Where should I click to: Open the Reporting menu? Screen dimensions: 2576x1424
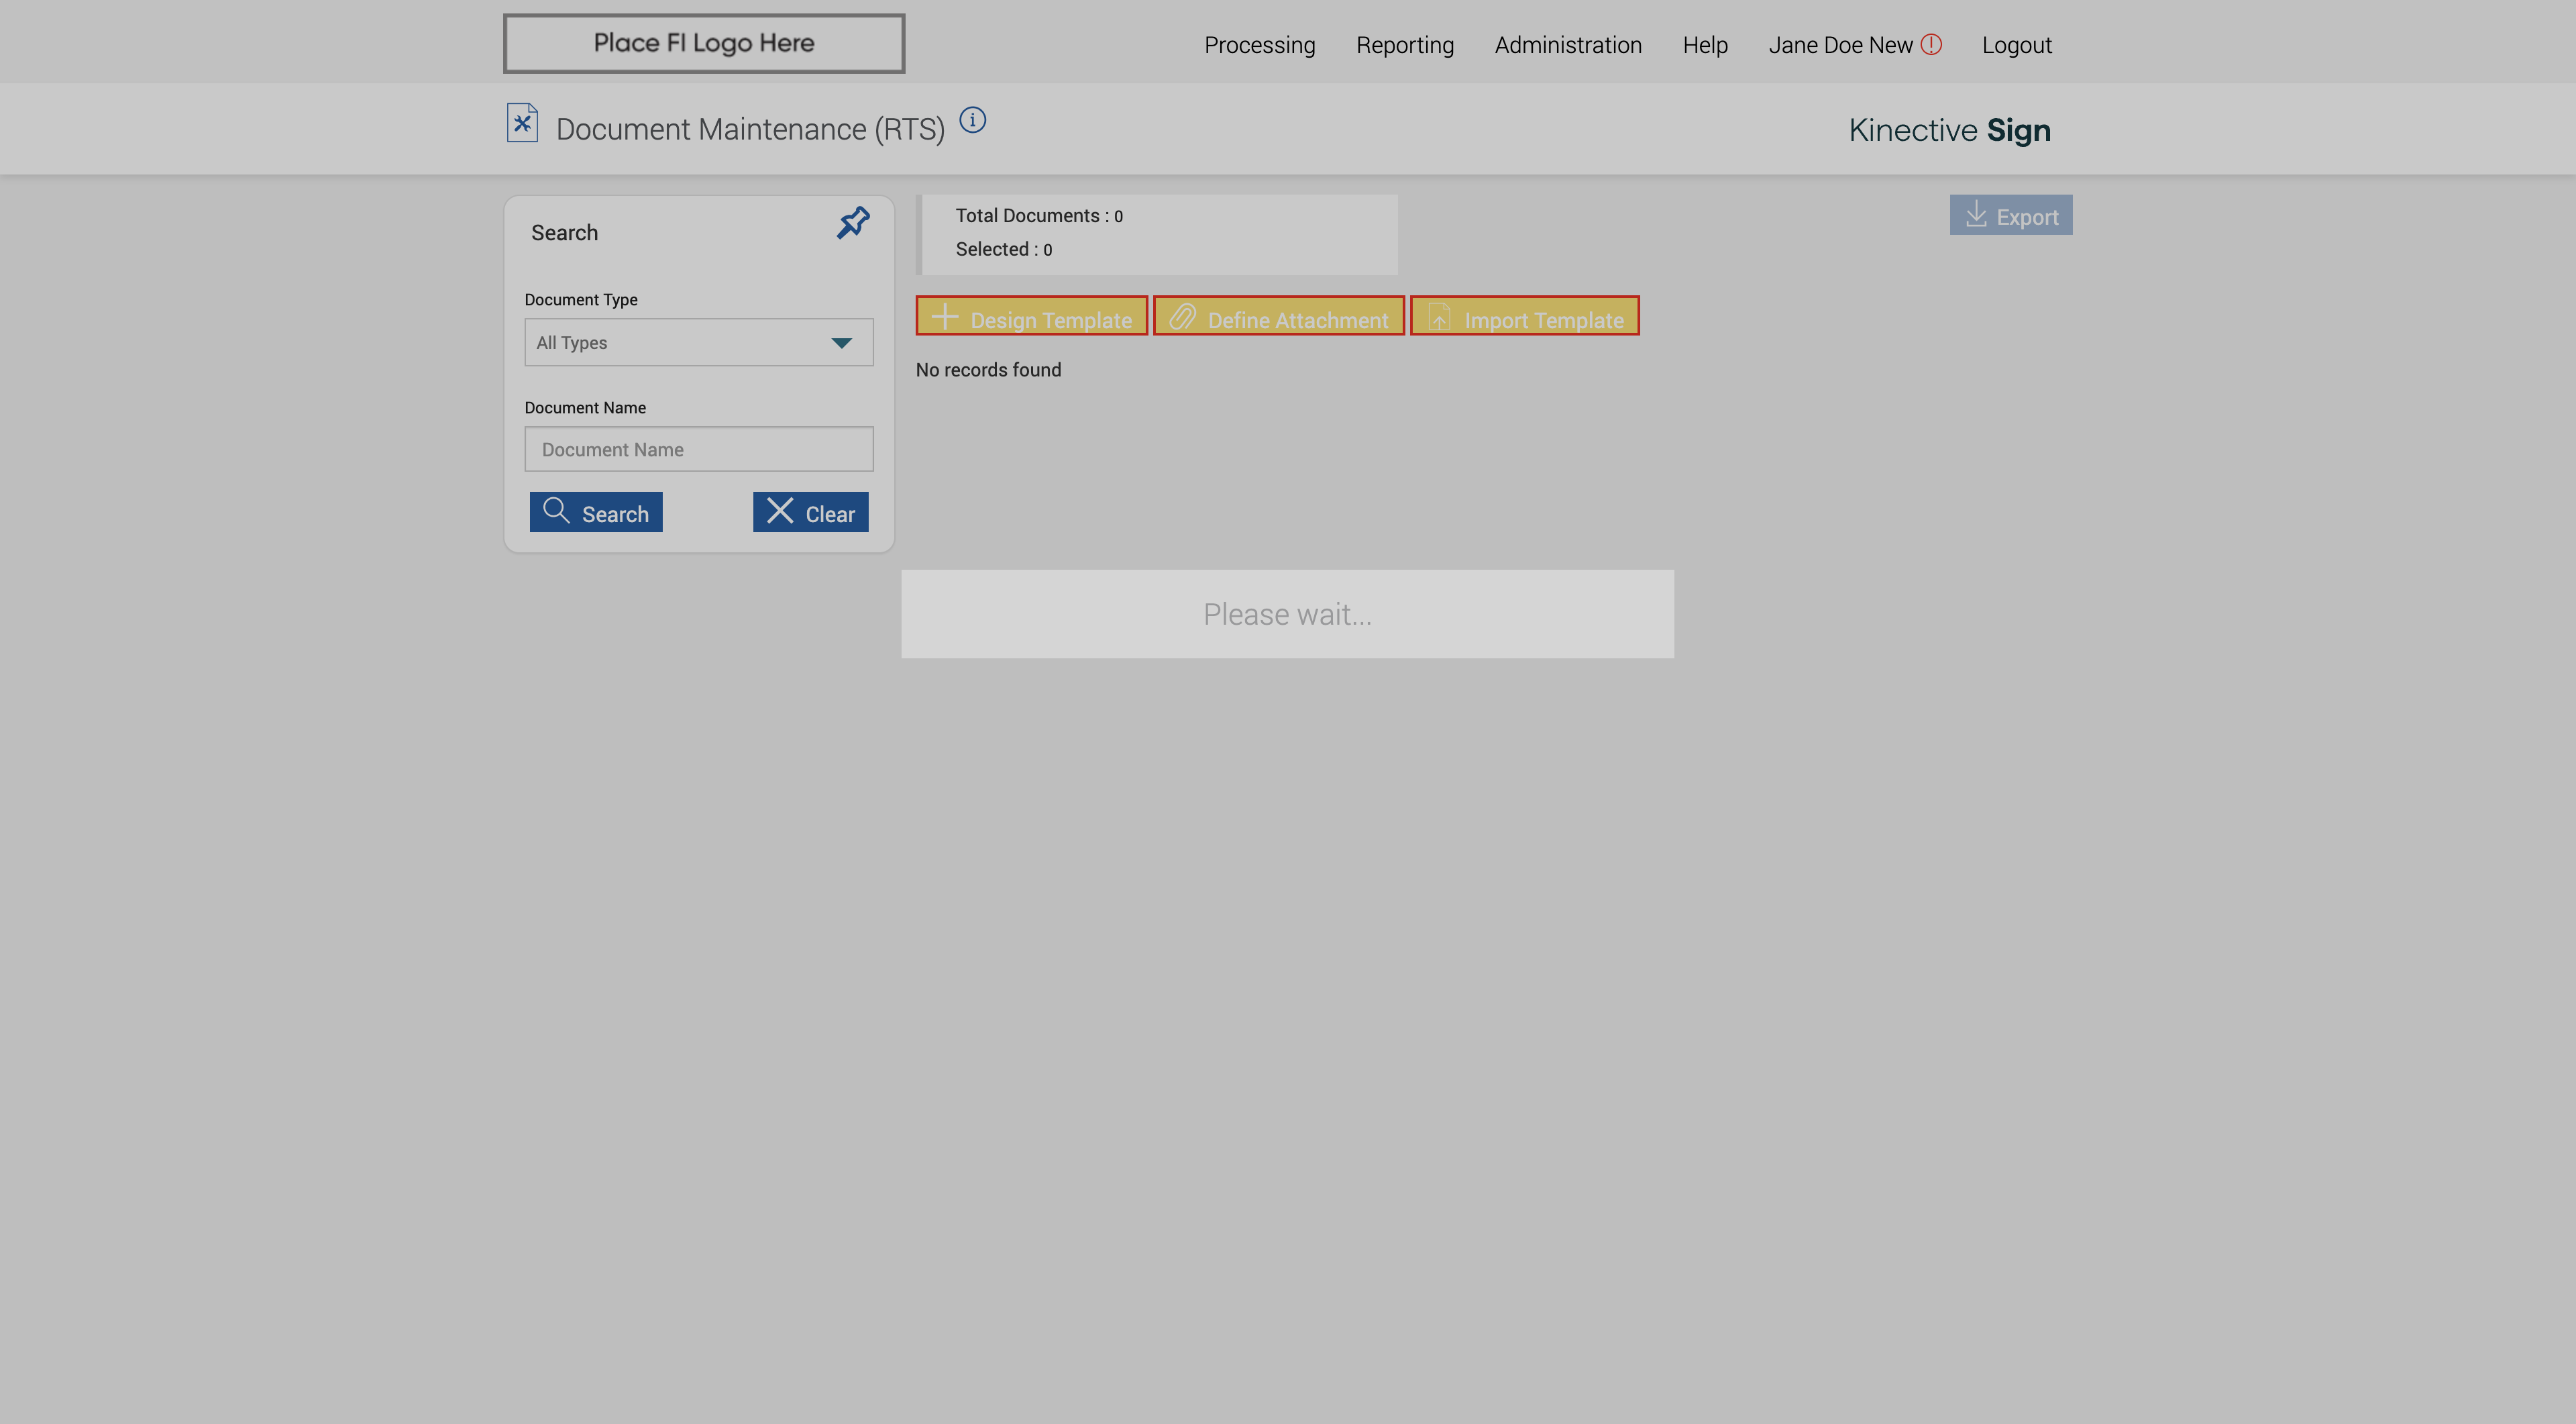coord(1404,45)
